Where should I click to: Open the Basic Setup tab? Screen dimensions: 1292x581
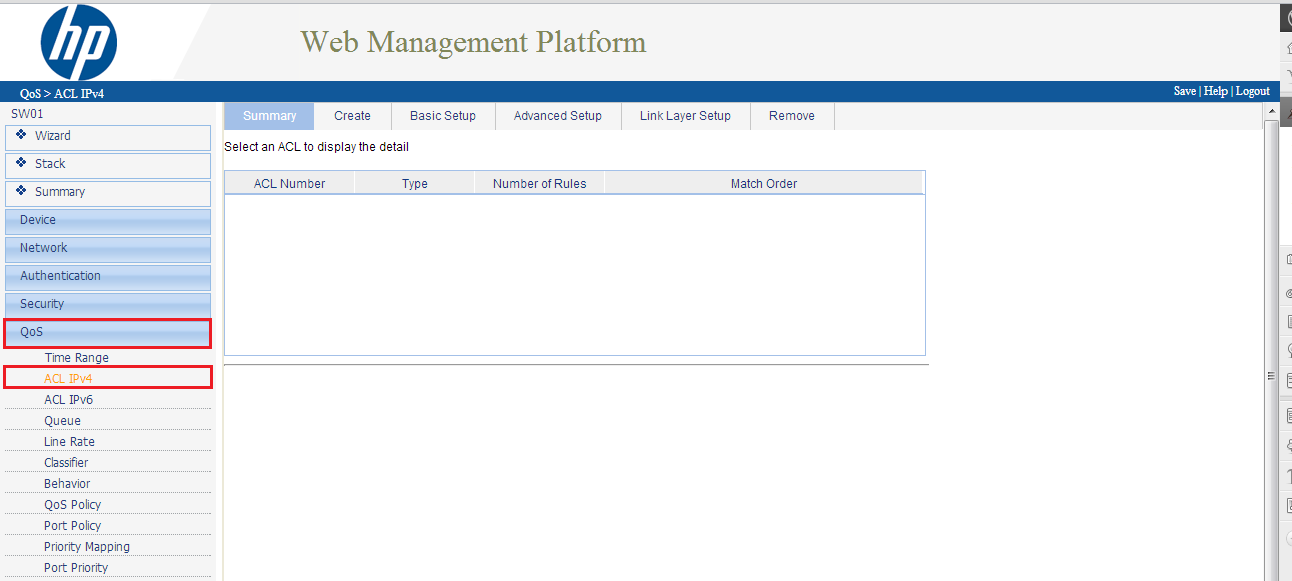(x=442, y=116)
